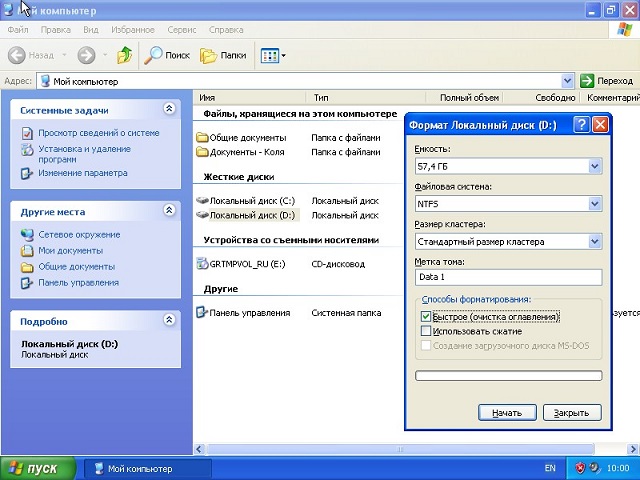Select Документы - Коля folder icon
Screen dimensions: 640x480
point(202,152)
